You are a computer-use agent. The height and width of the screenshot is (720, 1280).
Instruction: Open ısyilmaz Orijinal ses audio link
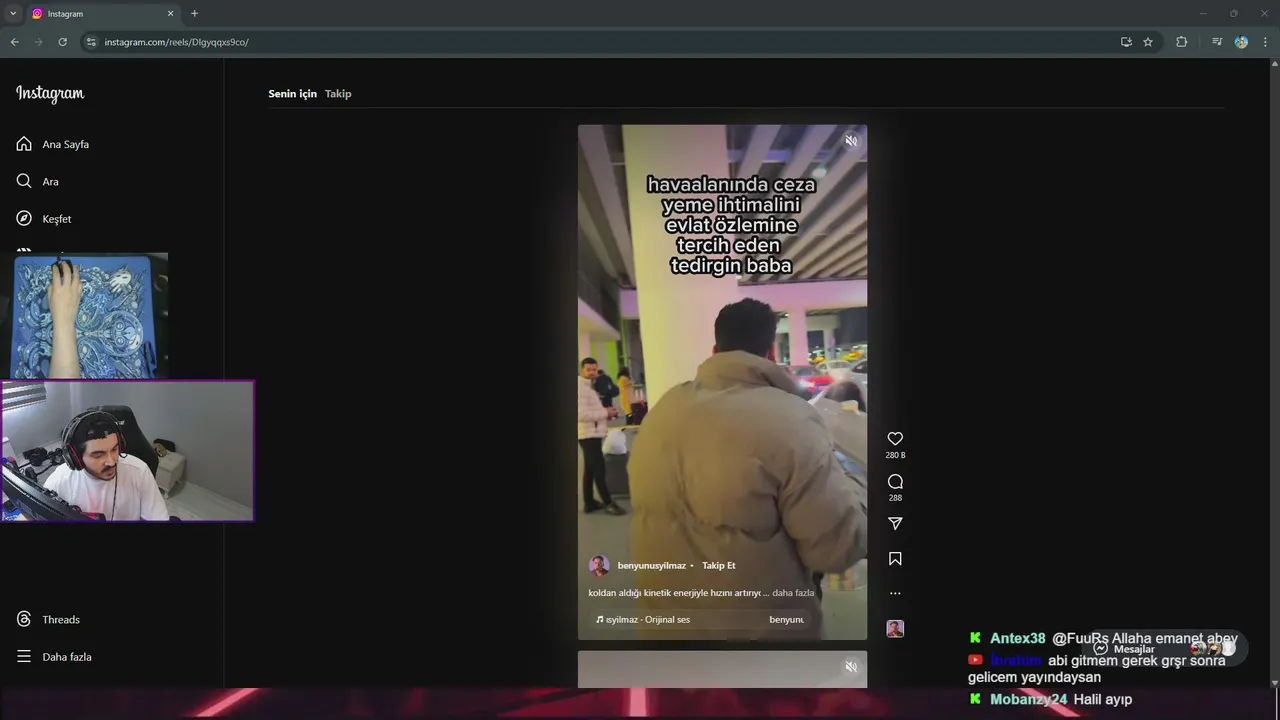tap(643, 619)
